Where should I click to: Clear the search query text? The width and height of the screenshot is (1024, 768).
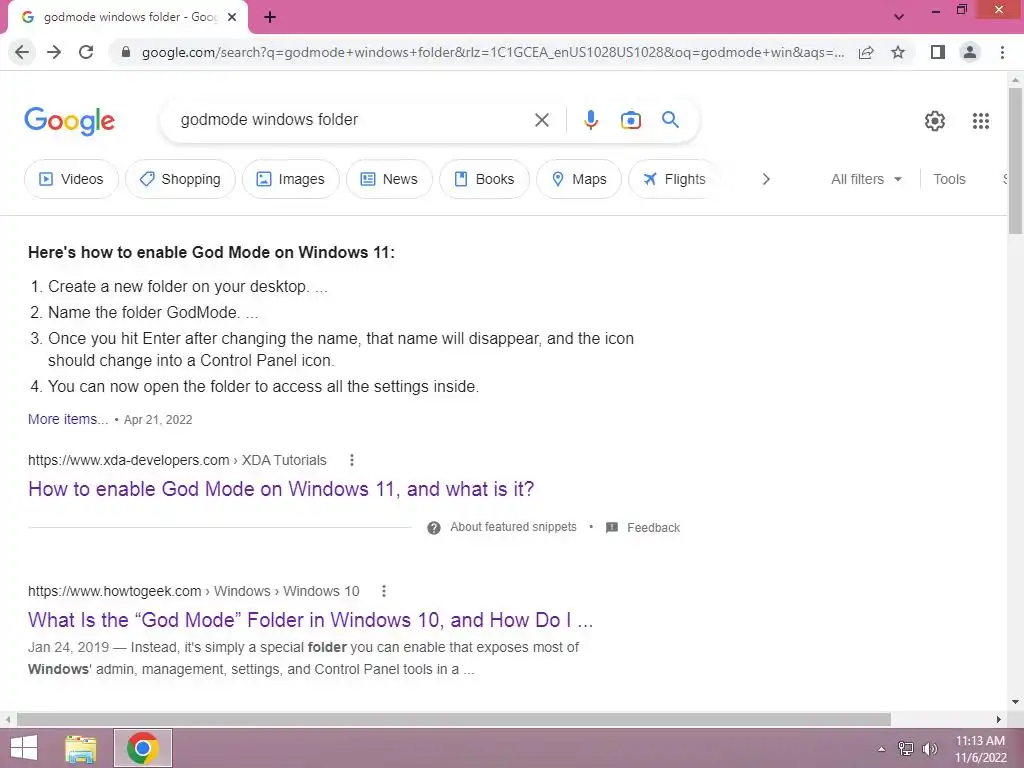tap(541, 120)
